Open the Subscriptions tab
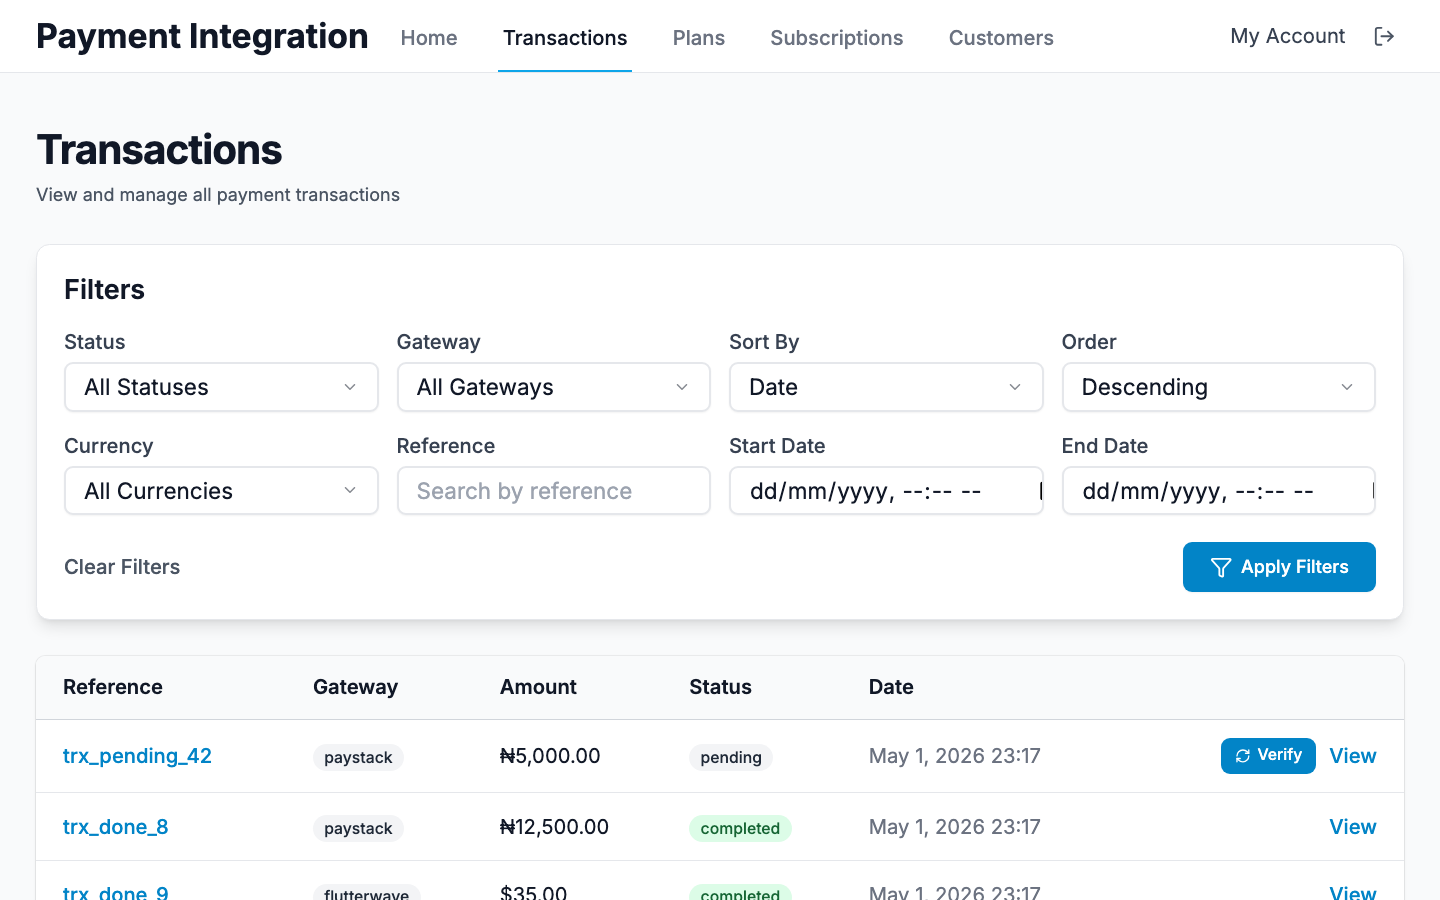Image resolution: width=1440 pixels, height=900 pixels. coord(837,38)
